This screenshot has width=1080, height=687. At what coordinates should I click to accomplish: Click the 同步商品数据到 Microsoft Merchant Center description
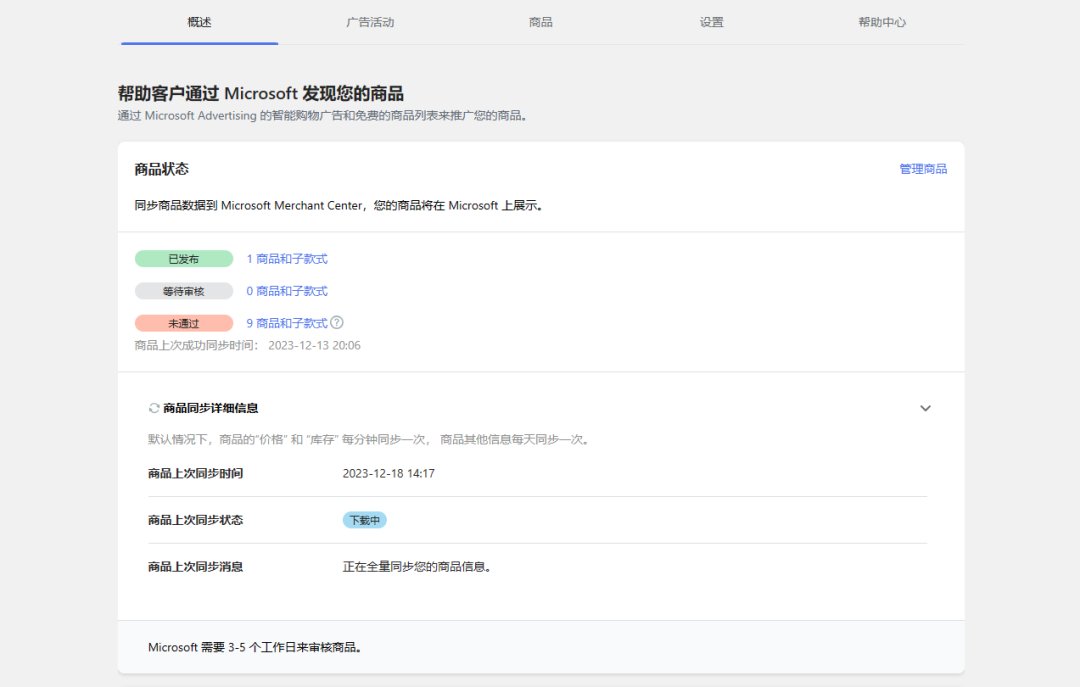coord(340,205)
